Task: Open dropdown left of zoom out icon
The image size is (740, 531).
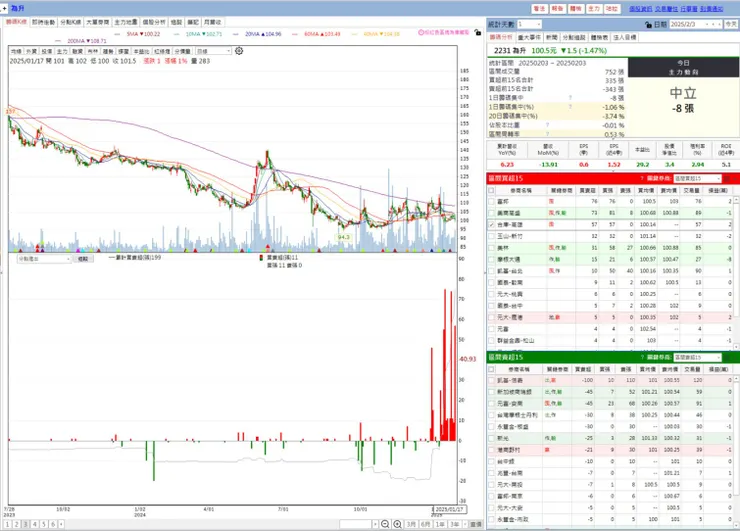Action: click(x=375, y=524)
